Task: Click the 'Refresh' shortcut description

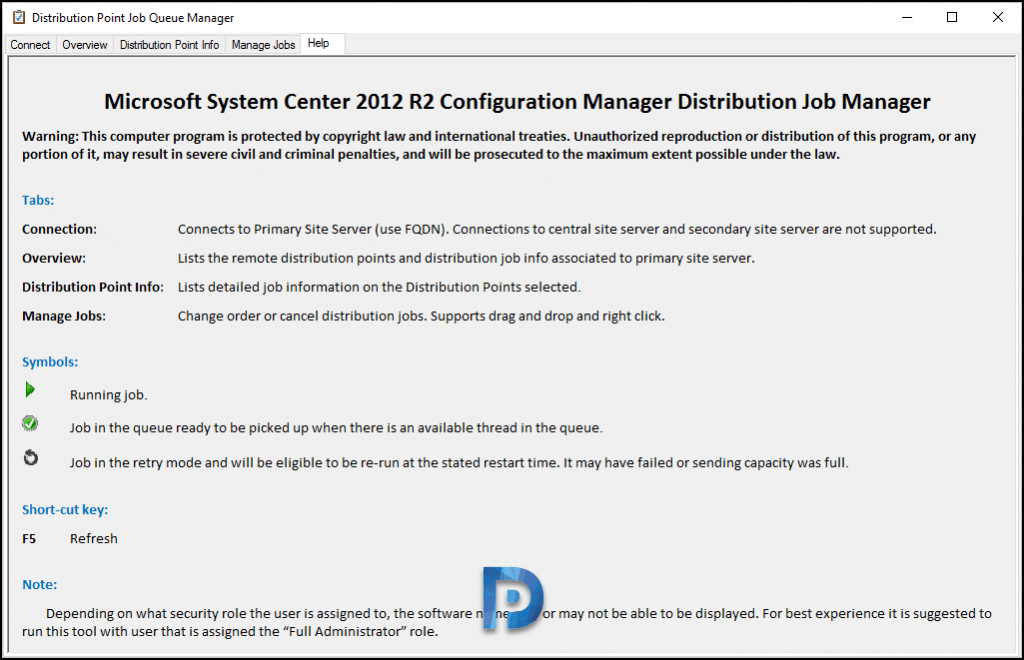Action: click(93, 539)
